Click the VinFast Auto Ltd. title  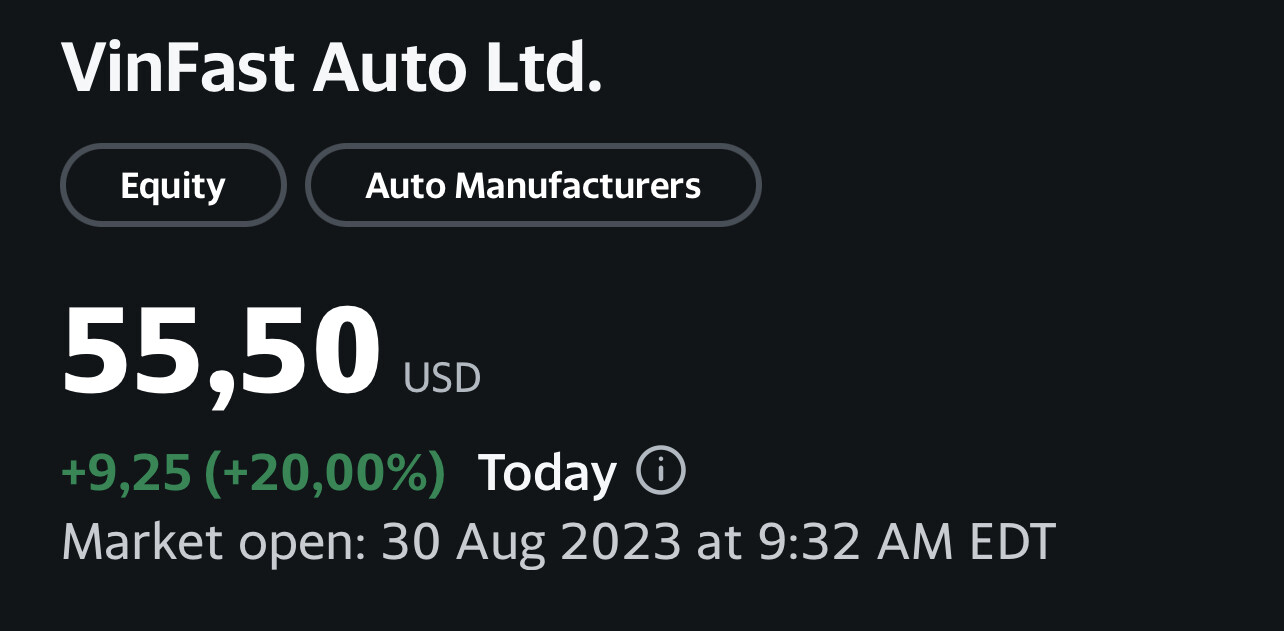332,69
